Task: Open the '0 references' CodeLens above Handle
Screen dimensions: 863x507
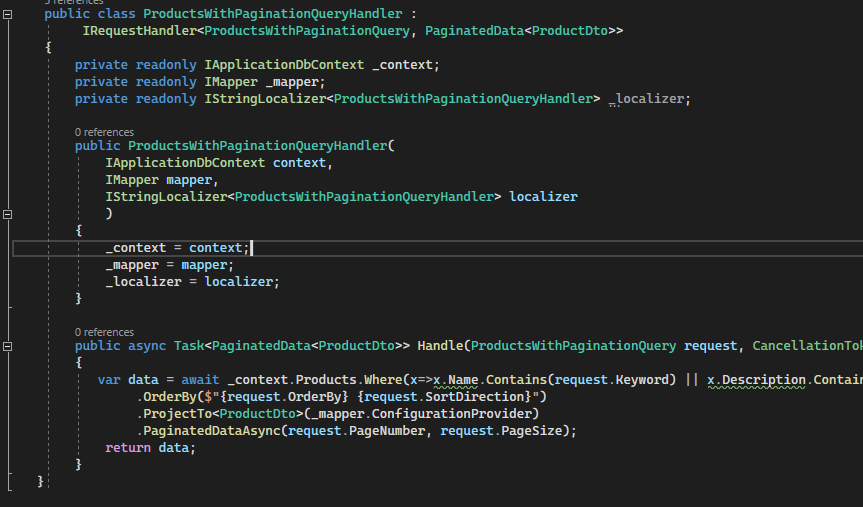Action: point(104,332)
